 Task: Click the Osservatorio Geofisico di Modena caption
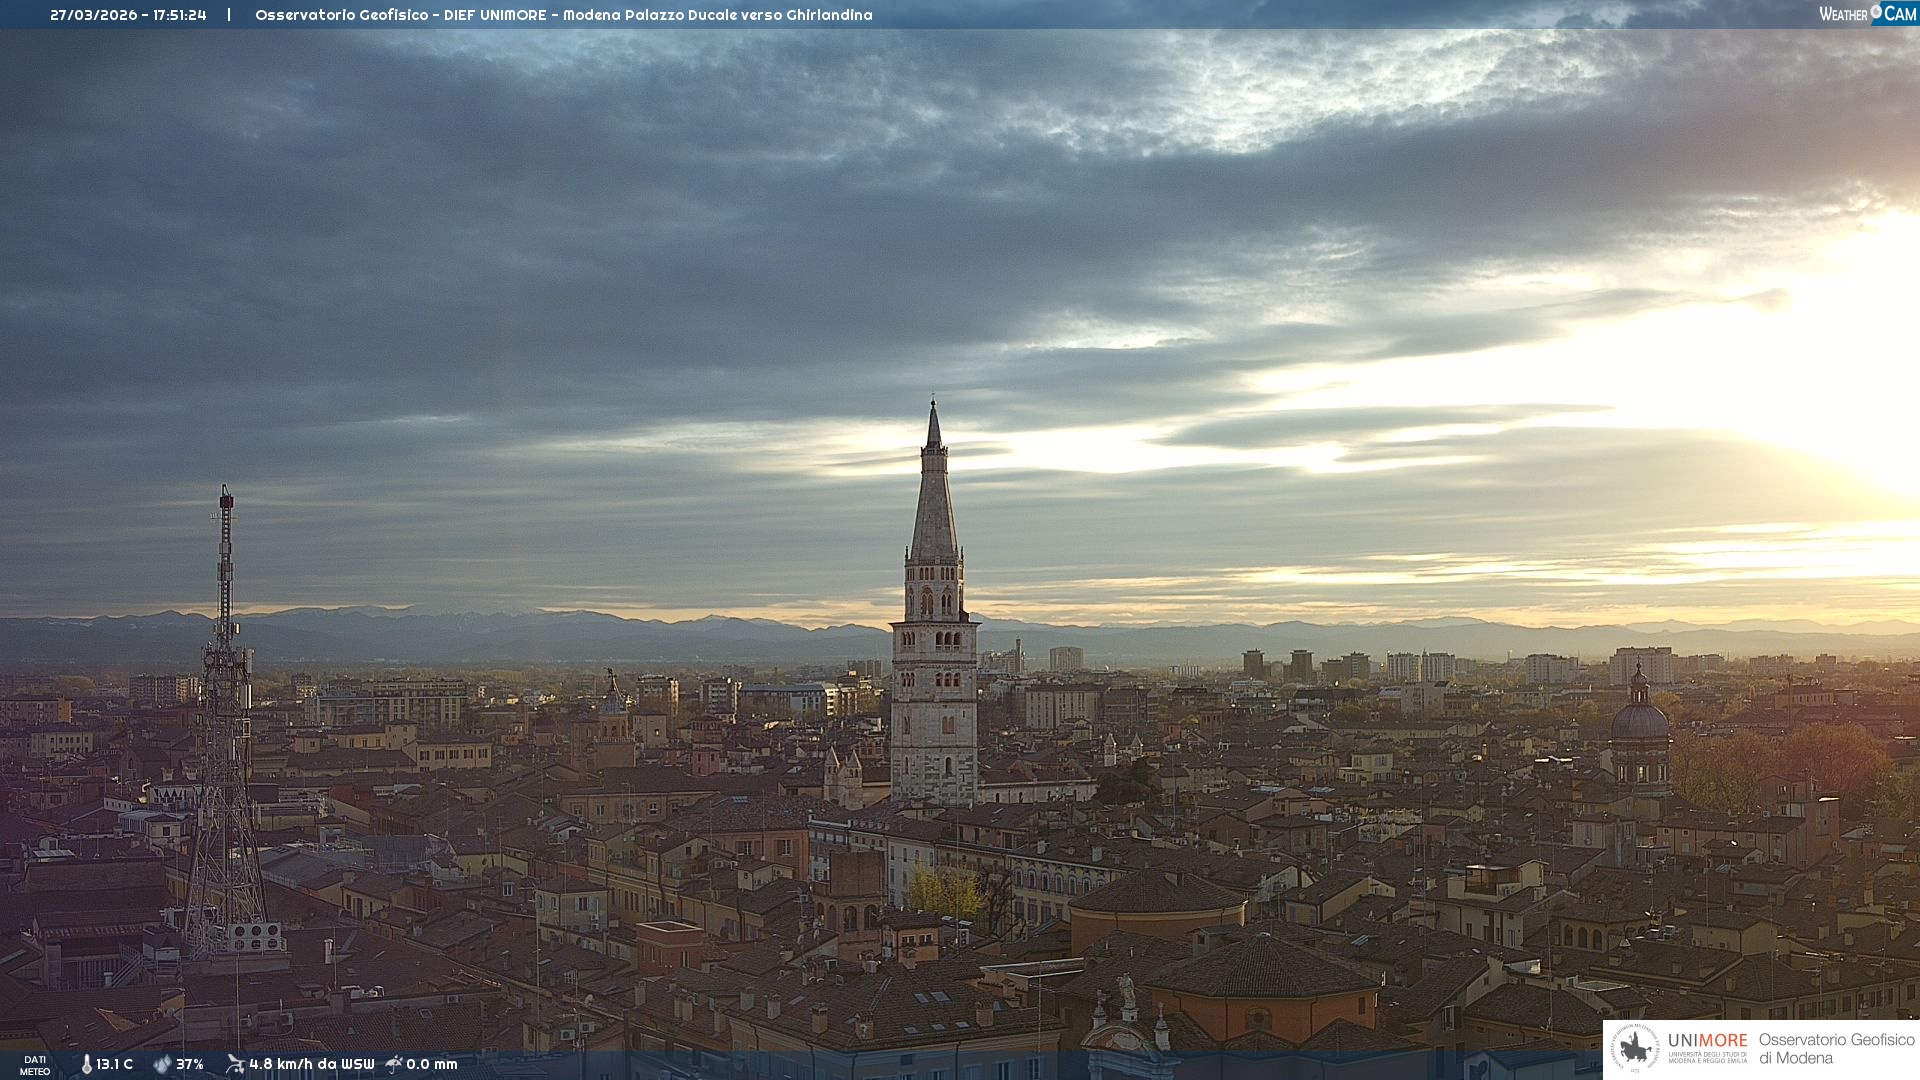click(1836, 1049)
